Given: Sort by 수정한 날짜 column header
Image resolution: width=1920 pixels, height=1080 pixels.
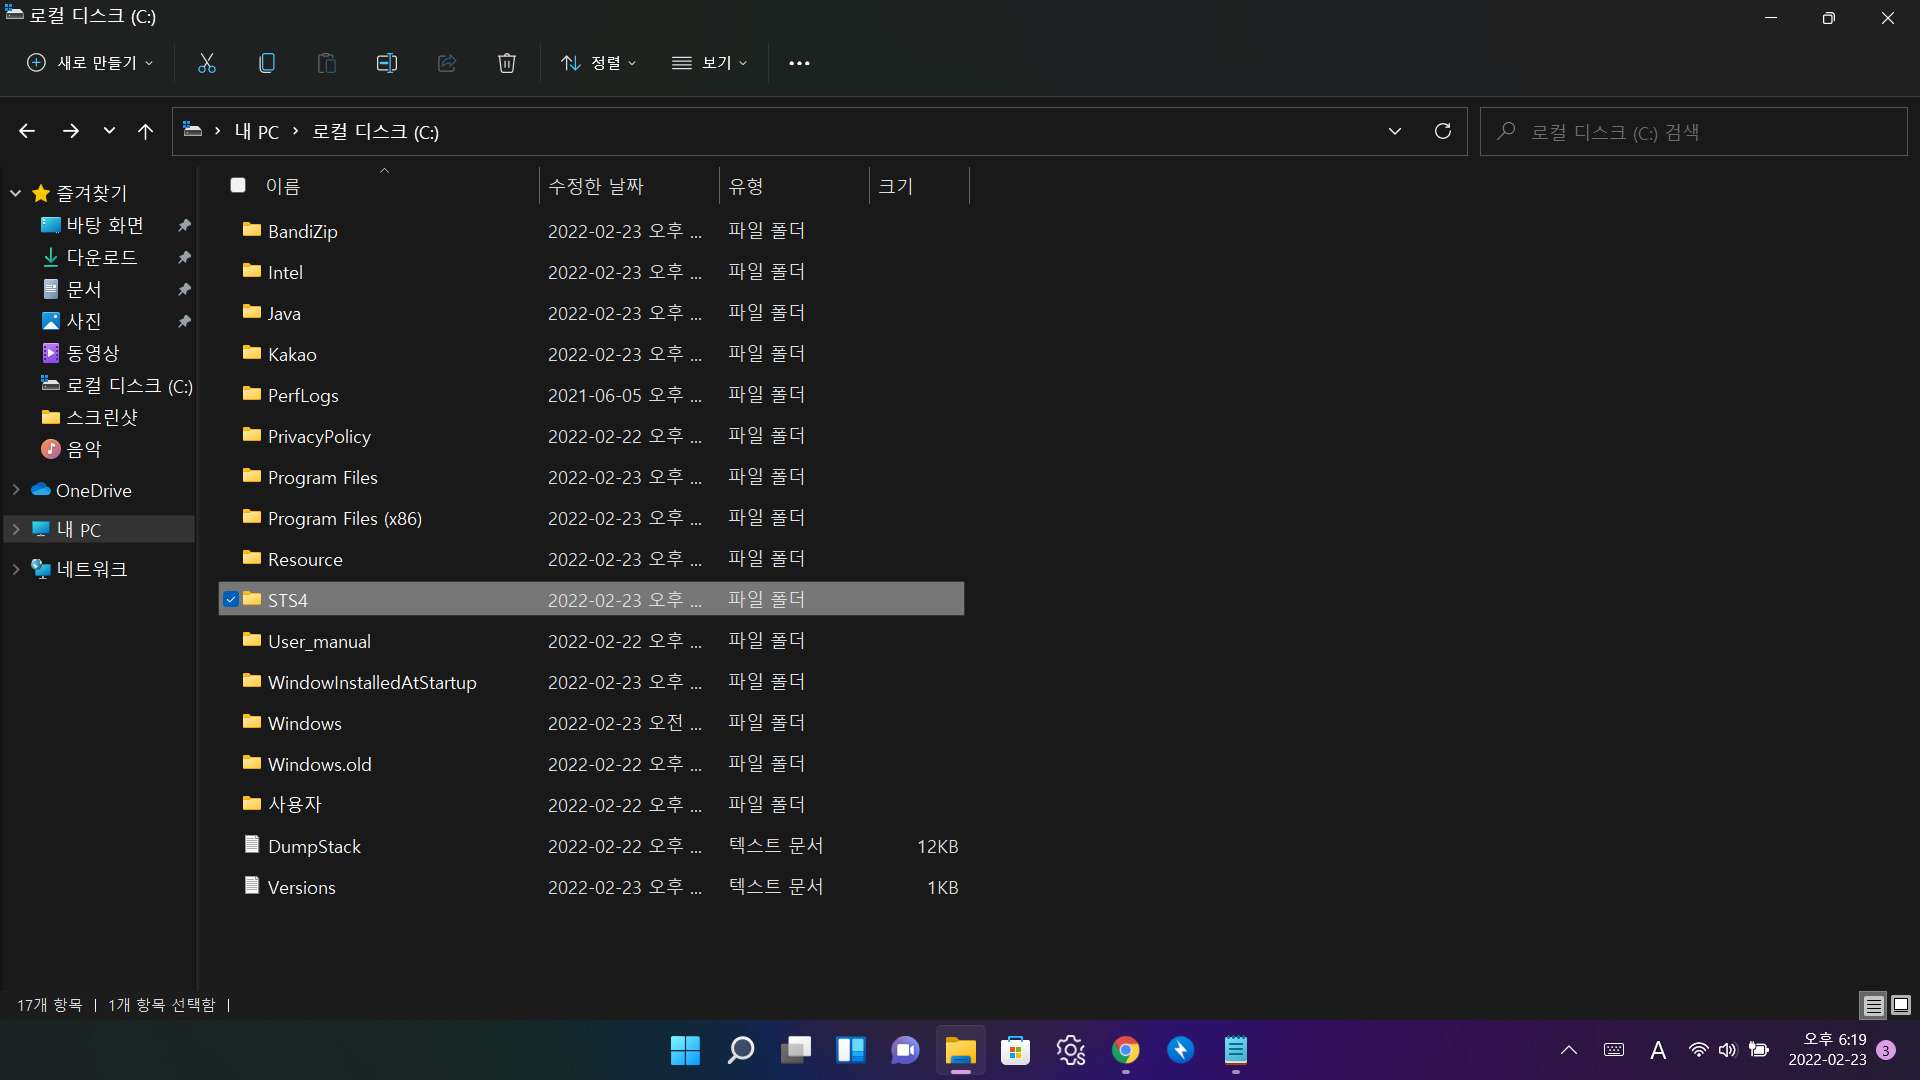Looking at the screenshot, I should [x=596, y=186].
